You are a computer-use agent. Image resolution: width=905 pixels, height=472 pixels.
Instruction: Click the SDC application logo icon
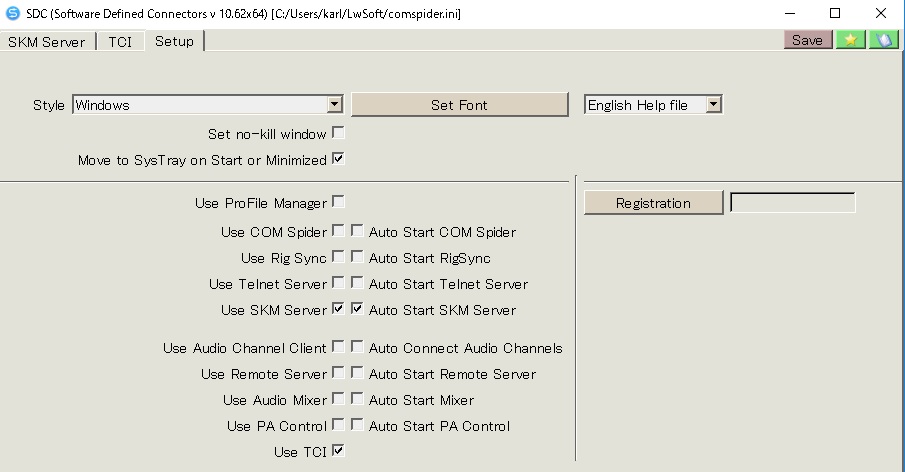click(x=12, y=13)
